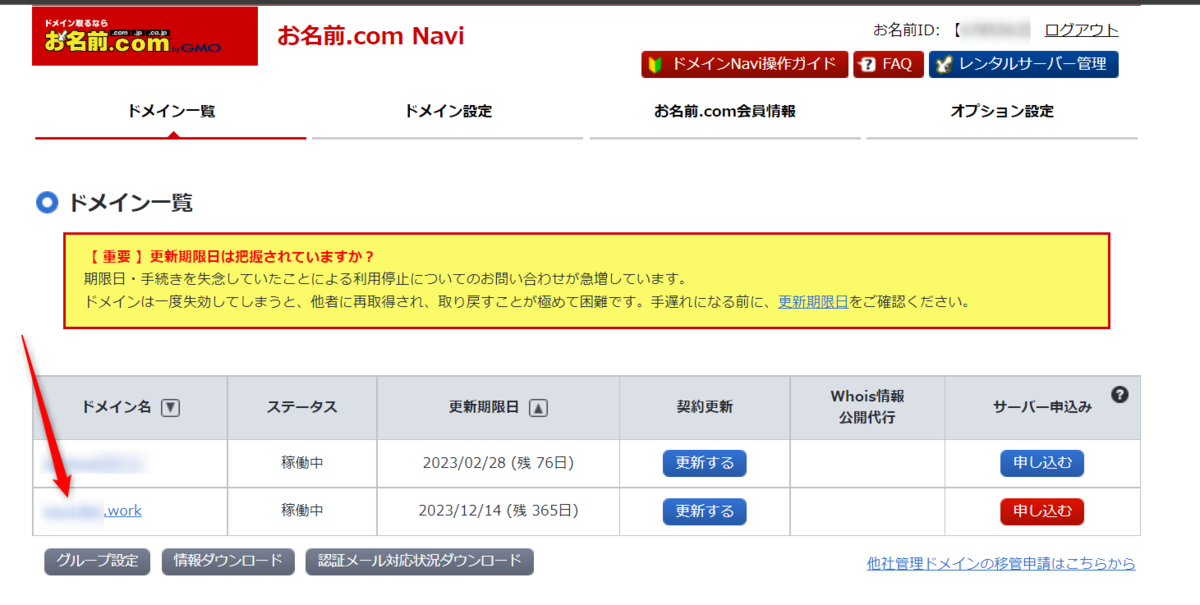Click the ドメイン一覧 page heading

click(x=130, y=204)
